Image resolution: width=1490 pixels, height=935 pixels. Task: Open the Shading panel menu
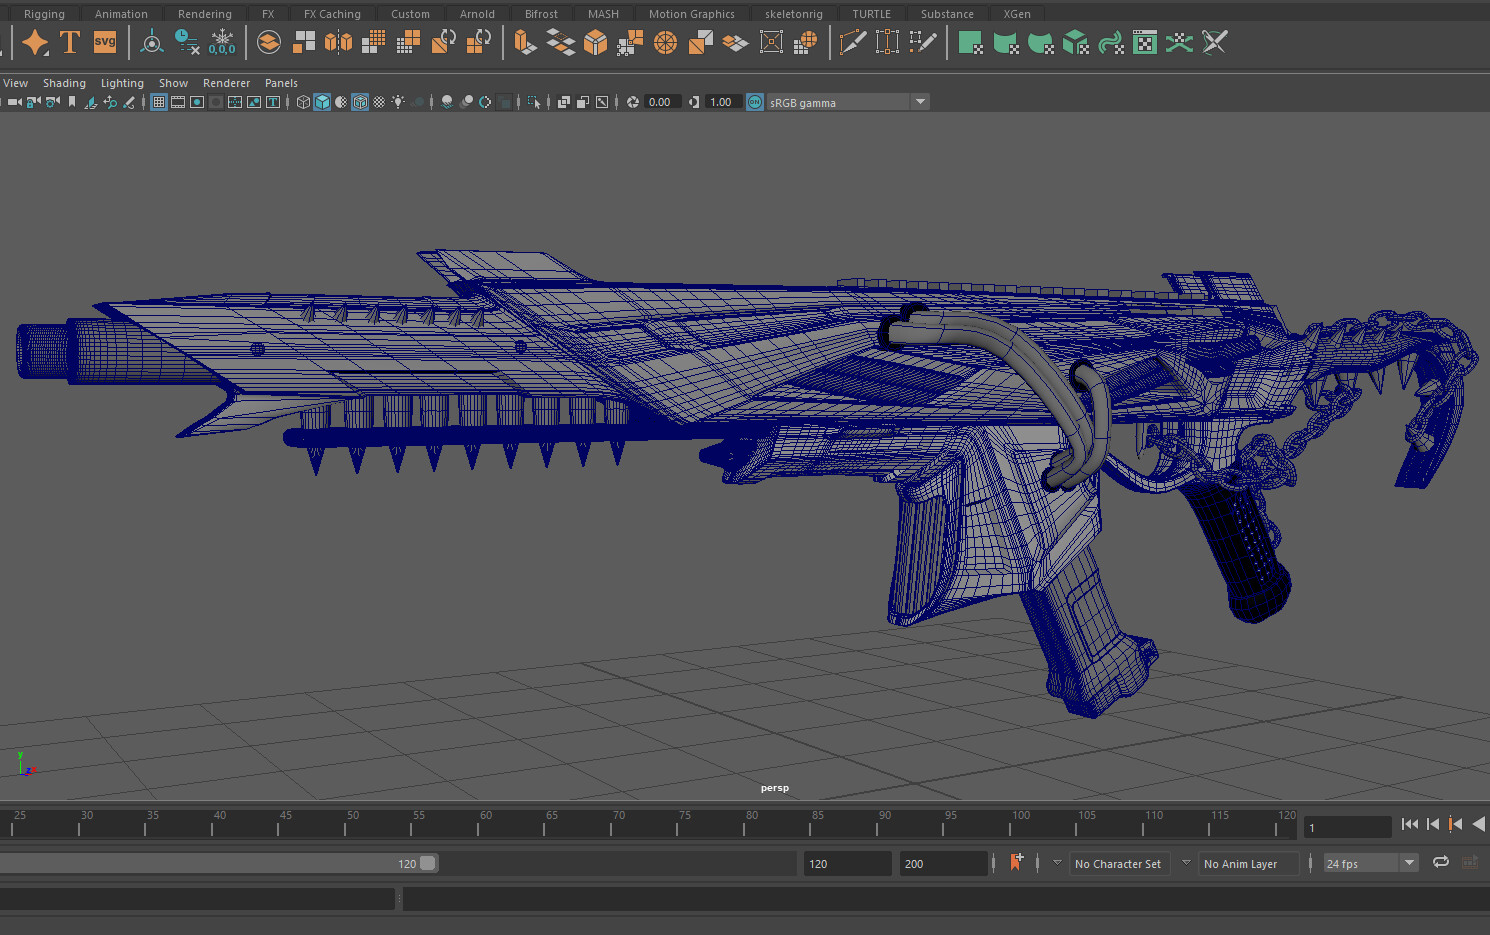click(64, 83)
